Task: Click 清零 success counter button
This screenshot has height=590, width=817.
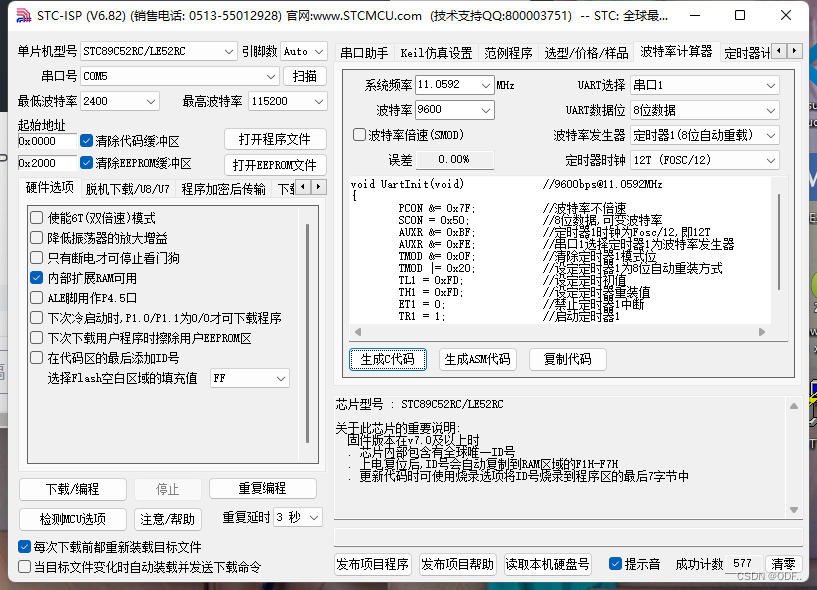Action: click(783, 564)
